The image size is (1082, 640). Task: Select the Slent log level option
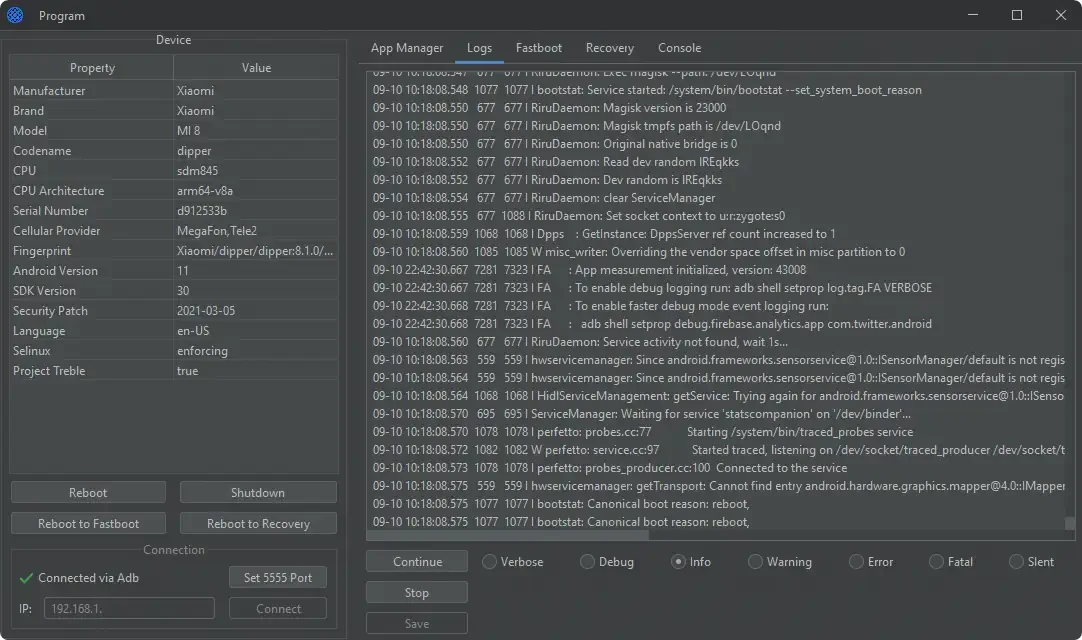1016,562
